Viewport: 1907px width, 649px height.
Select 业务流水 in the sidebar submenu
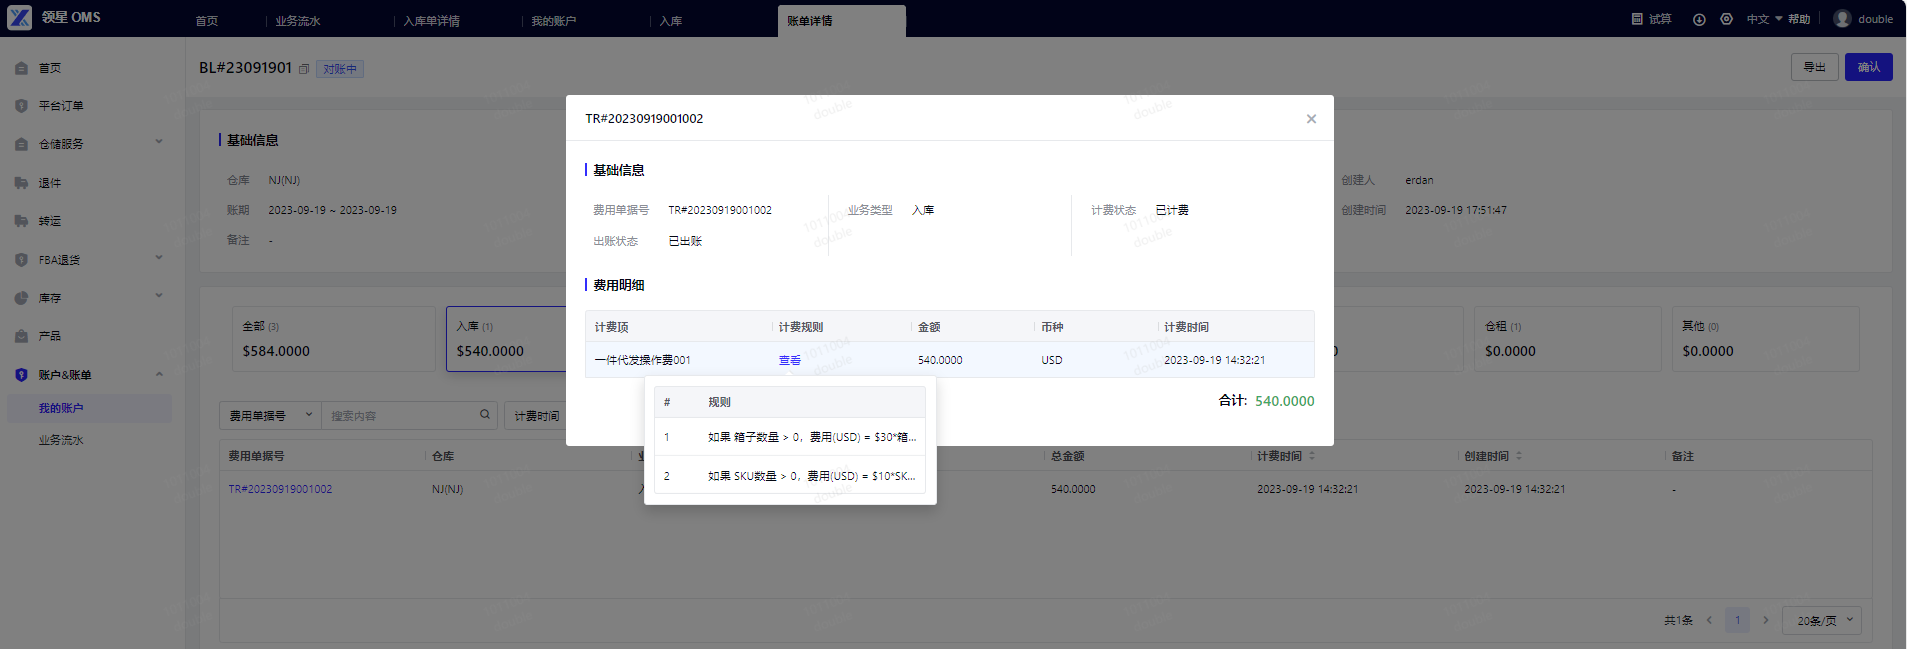click(x=61, y=440)
